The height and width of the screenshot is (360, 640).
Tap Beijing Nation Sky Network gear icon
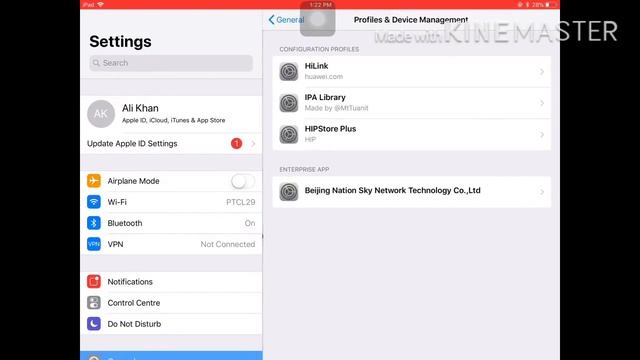[x=289, y=191]
